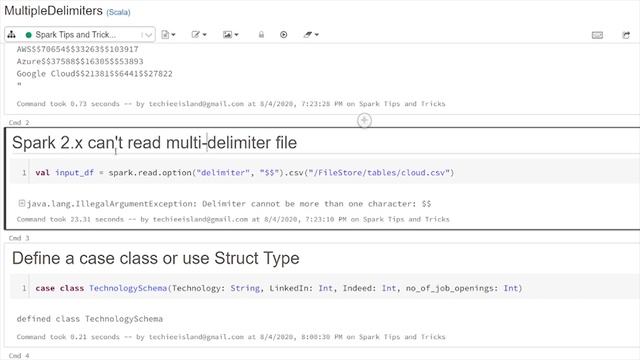Click the heading 'Define a case class or use Struct Type'
The height and width of the screenshot is (360, 640).
[156, 258]
